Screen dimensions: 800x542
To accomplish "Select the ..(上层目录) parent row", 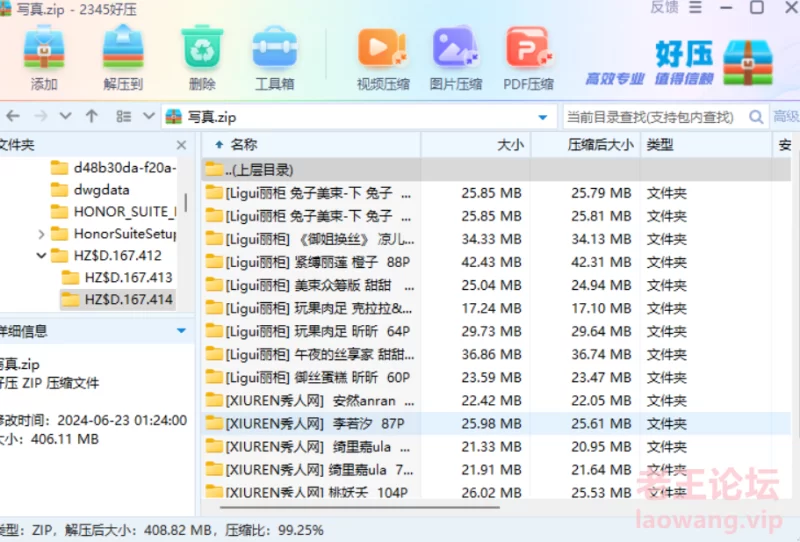I will (496, 169).
